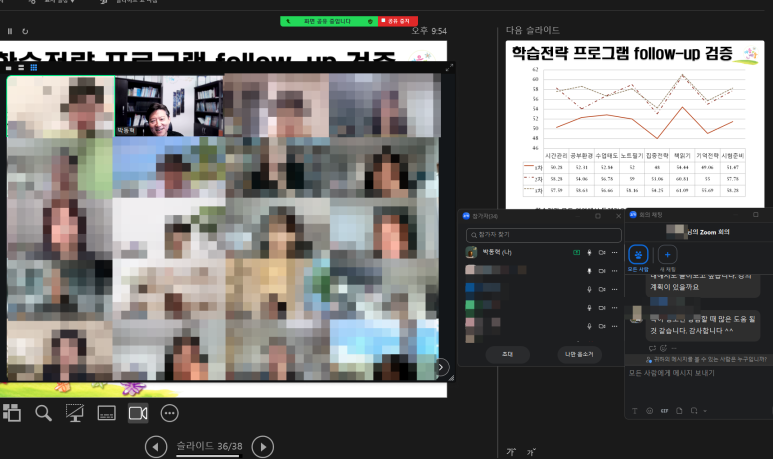Image resolution: width=773 pixels, height=459 pixels.
Task: Toggle third participant's video icon
Action: pyautogui.click(x=602, y=289)
